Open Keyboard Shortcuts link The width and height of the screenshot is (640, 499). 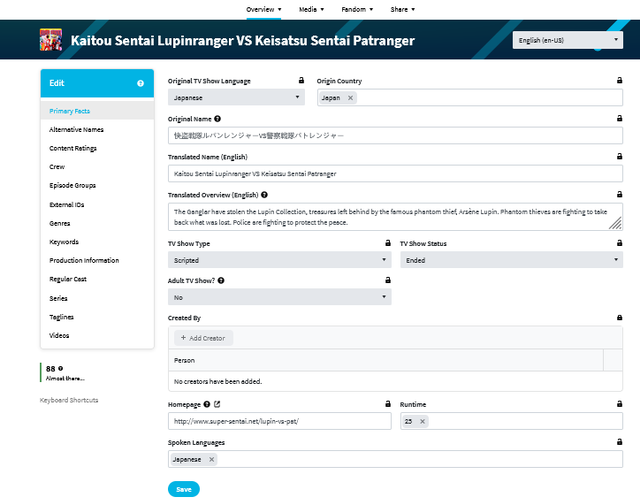point(69,400)
